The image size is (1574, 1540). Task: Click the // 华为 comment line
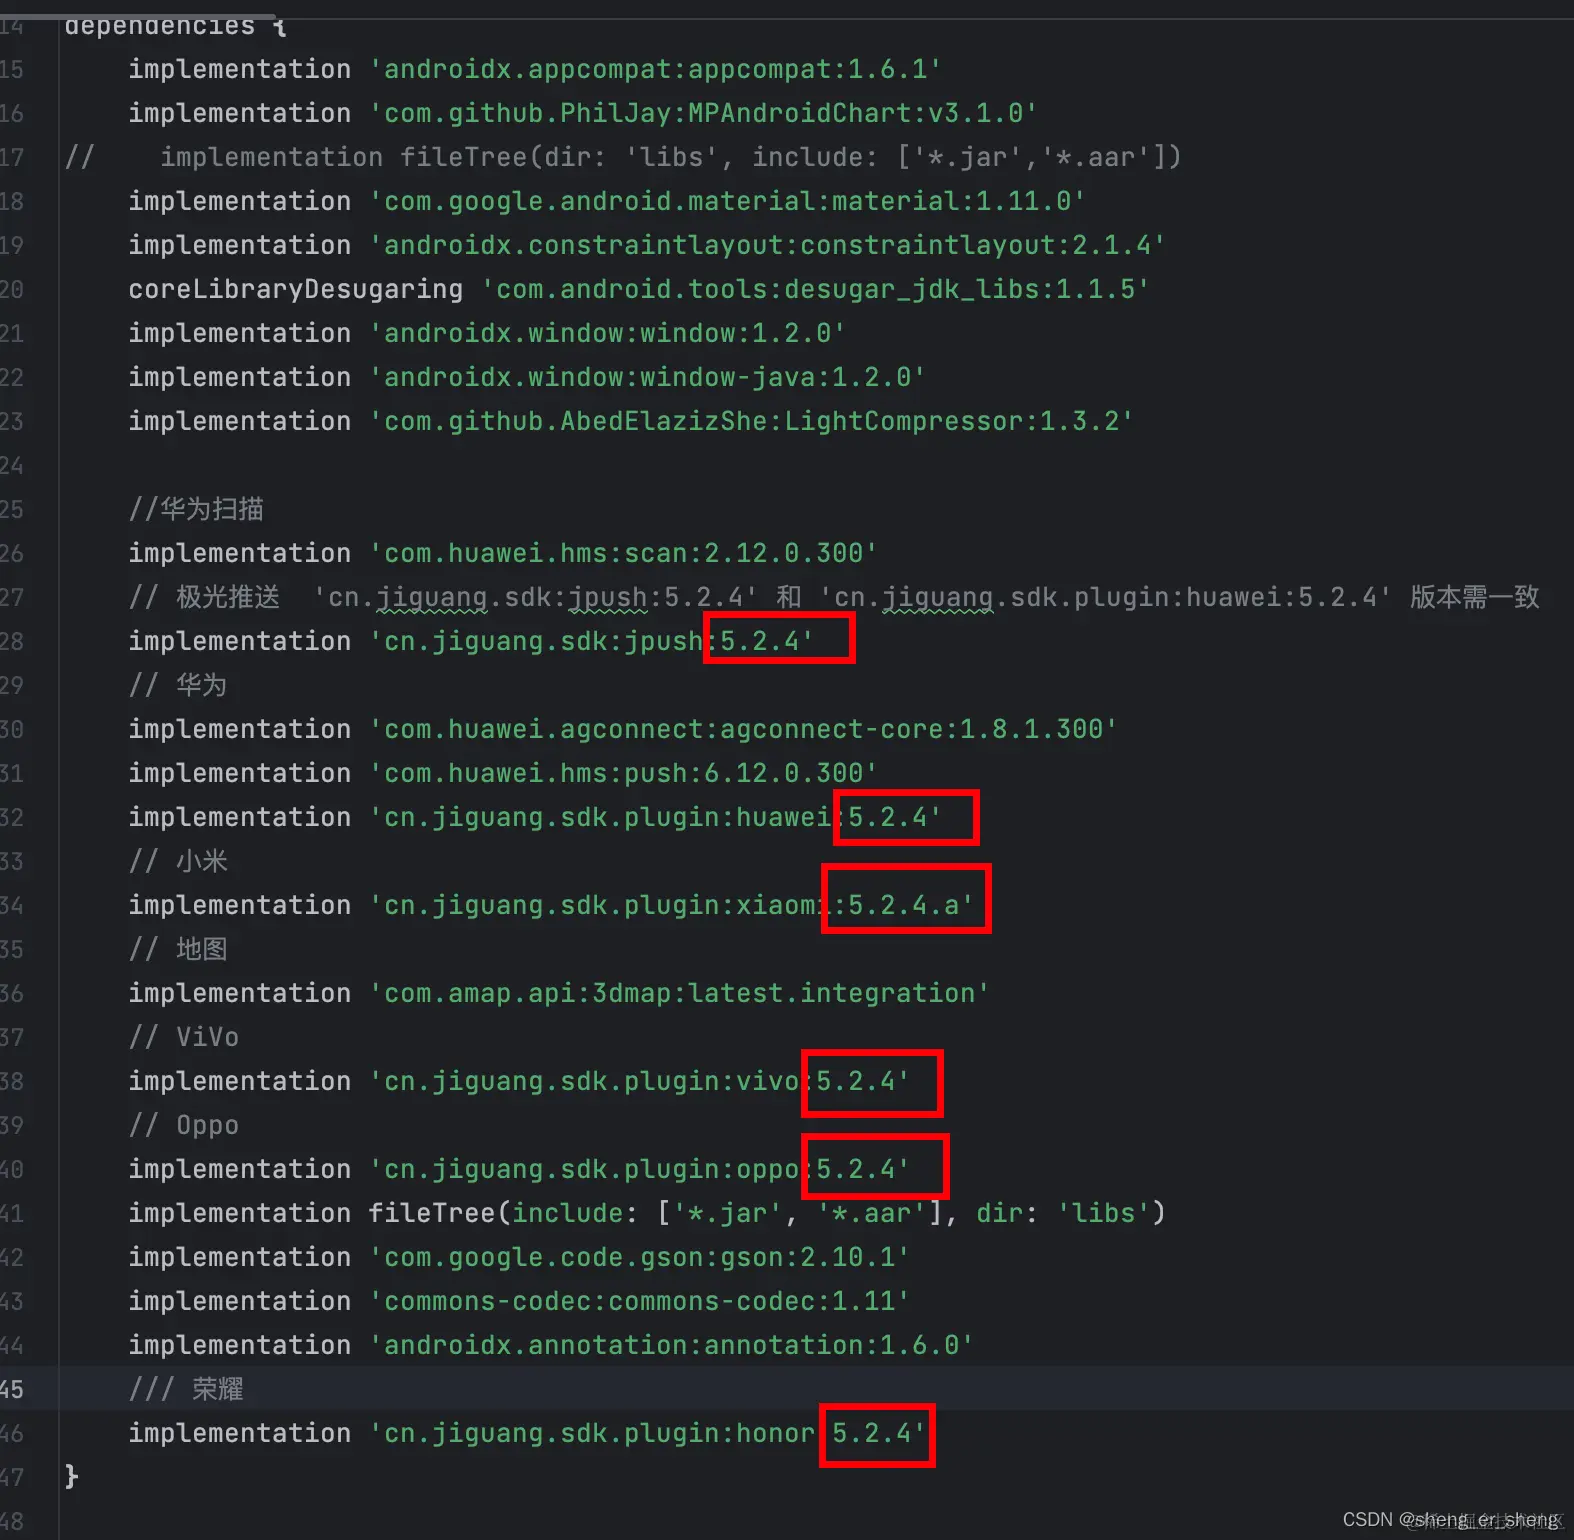pos(178,685)
